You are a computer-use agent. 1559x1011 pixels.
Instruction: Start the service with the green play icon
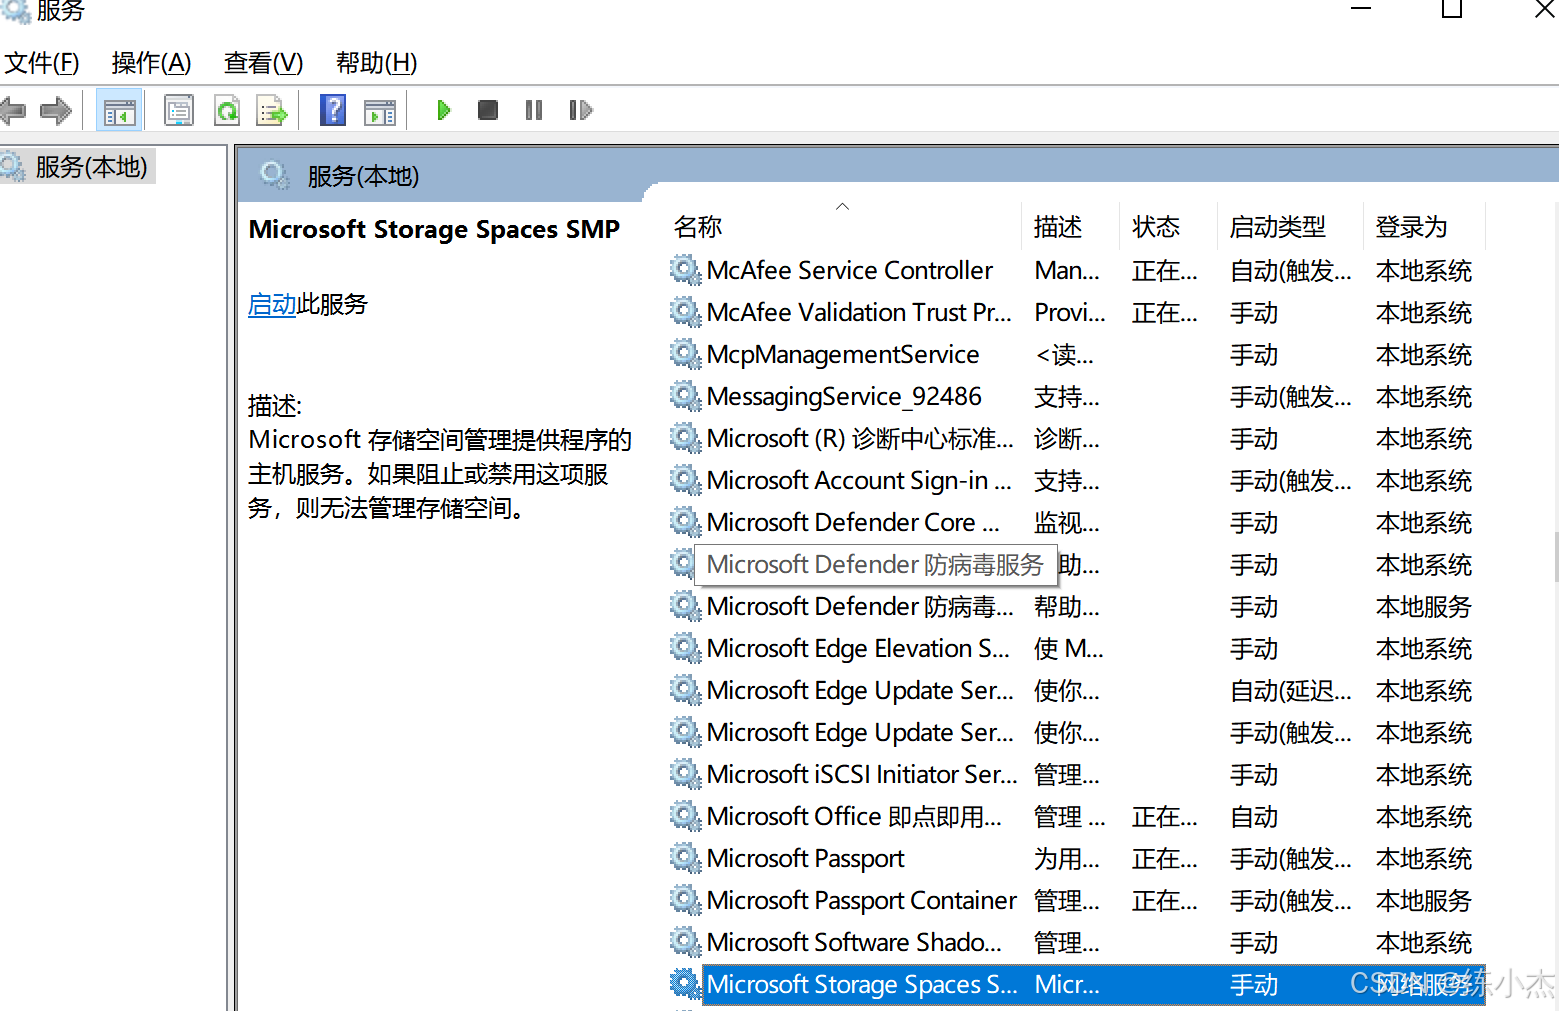[444, 110]
